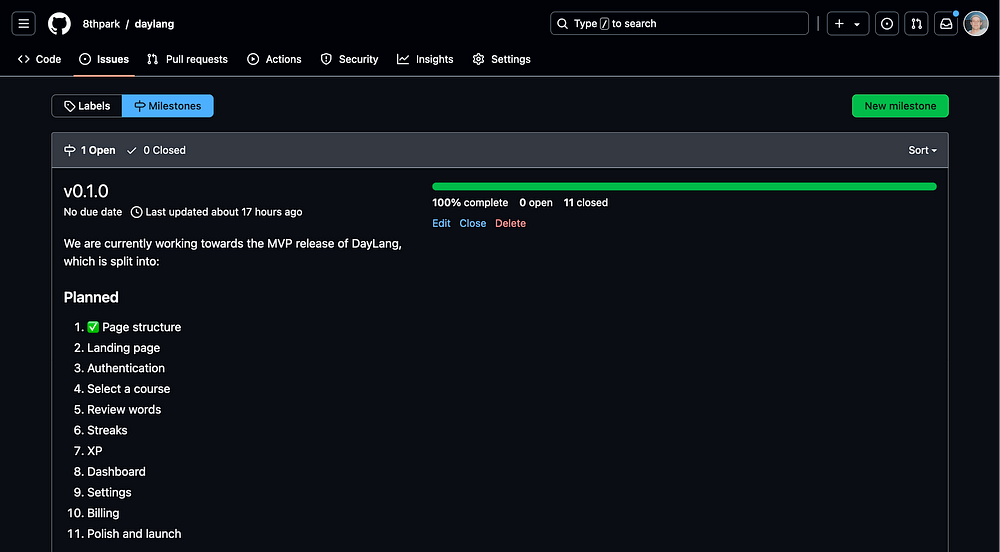Image resolution: width=1000 pixels, height=552 pixels.
Task: Switch to the Actions tab
Action: 274,59
